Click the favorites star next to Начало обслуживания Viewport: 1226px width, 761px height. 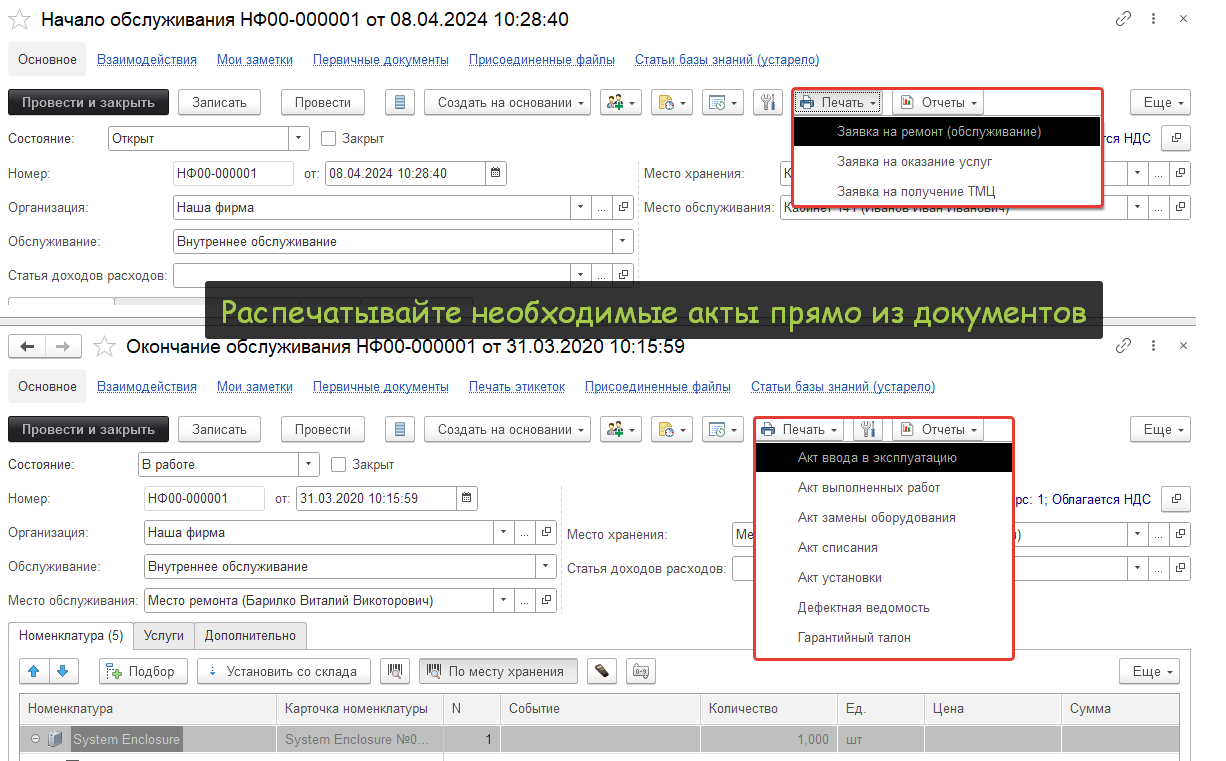[20, 20]
